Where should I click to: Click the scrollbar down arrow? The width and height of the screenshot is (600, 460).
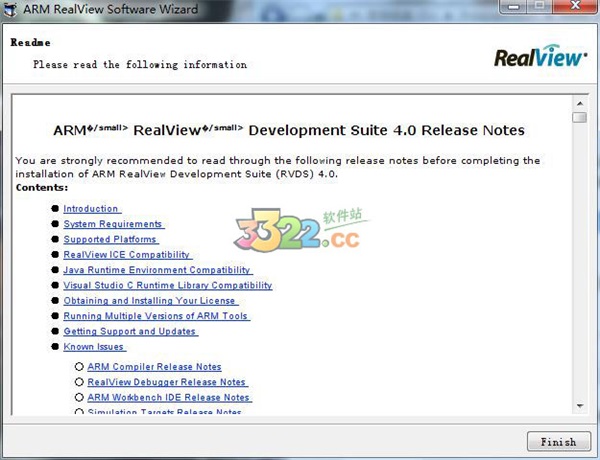[580, 406]
